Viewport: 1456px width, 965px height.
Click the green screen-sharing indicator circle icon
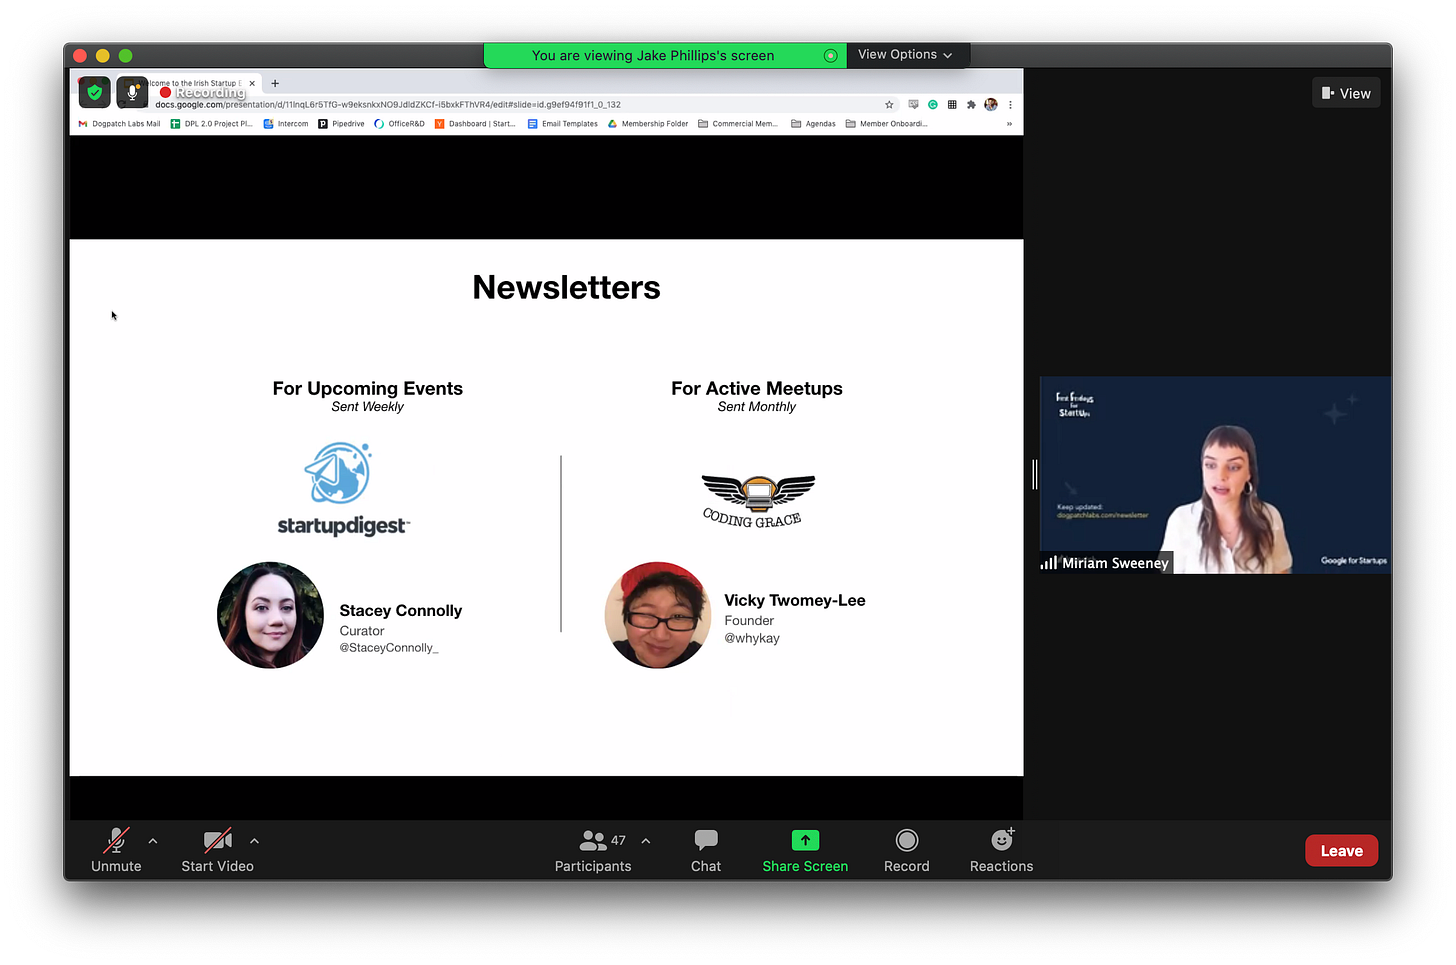[x=830, y=56]
